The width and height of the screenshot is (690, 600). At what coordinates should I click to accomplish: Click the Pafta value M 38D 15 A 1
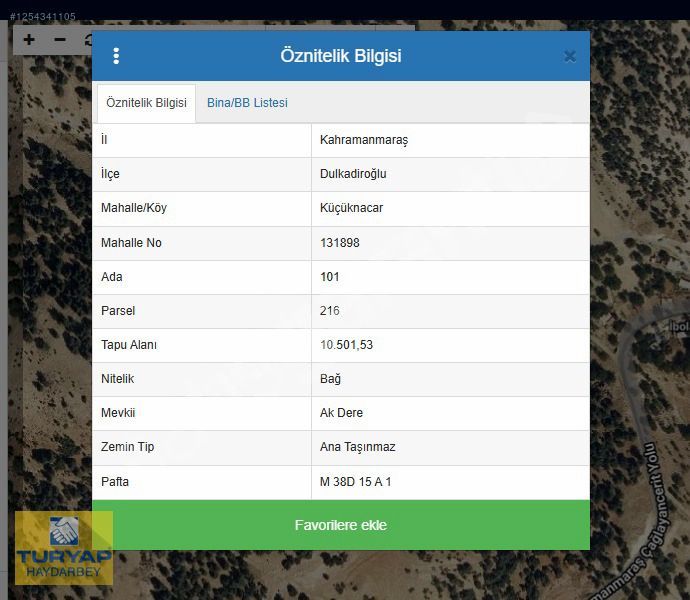coord(355,482)
